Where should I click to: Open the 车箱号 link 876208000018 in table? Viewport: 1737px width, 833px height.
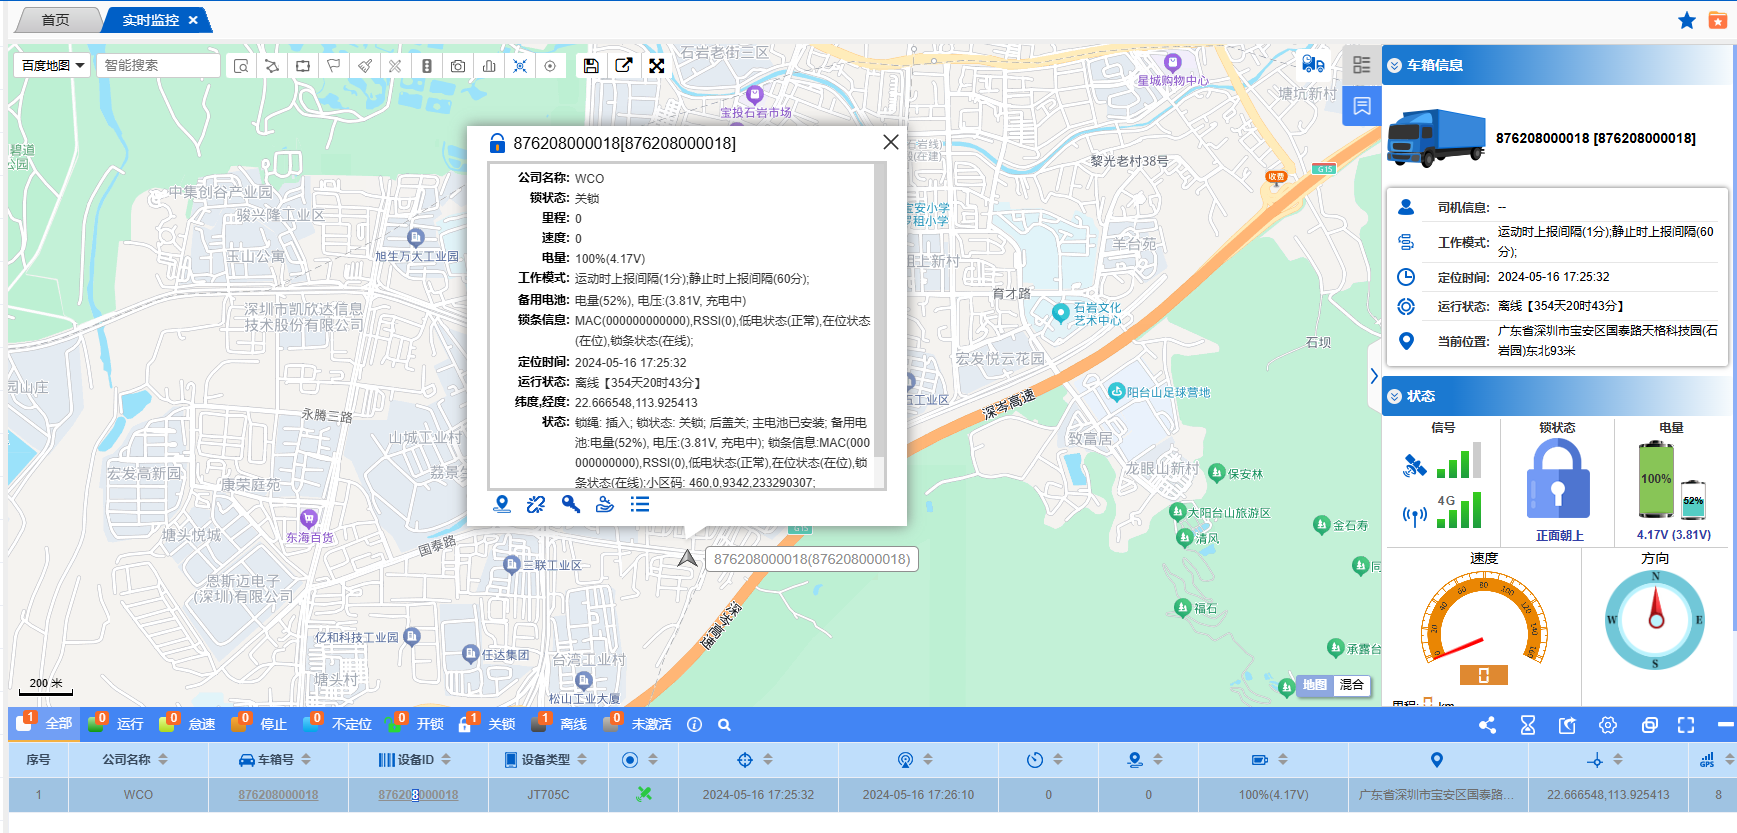click(278, 795)
